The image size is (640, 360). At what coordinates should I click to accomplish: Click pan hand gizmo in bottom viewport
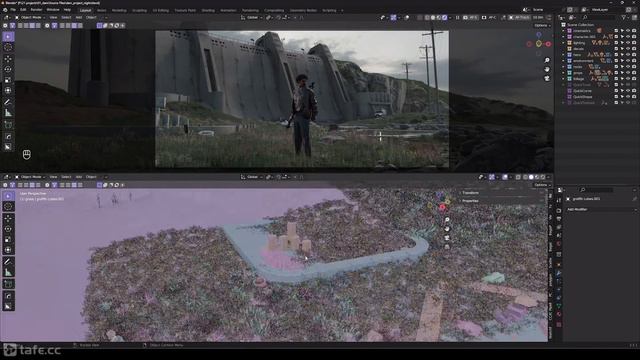coord(447,229)
